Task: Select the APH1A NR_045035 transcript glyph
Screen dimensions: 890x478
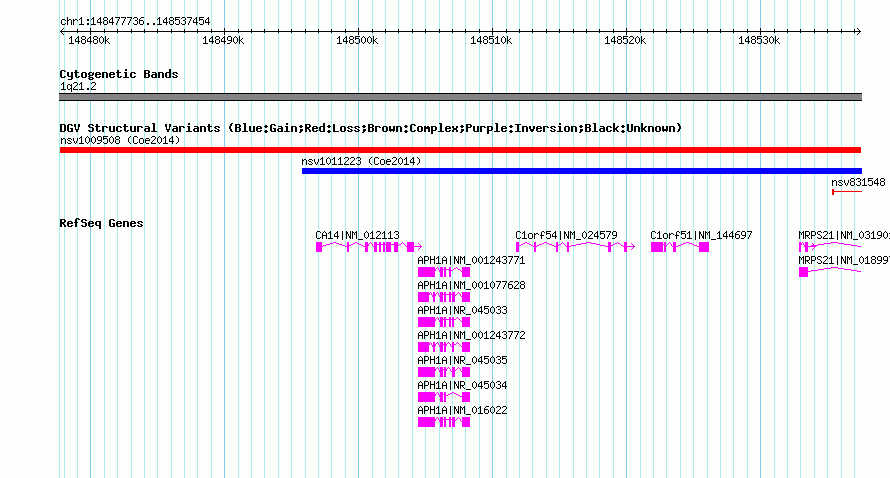Action: (x=444, y=372)
